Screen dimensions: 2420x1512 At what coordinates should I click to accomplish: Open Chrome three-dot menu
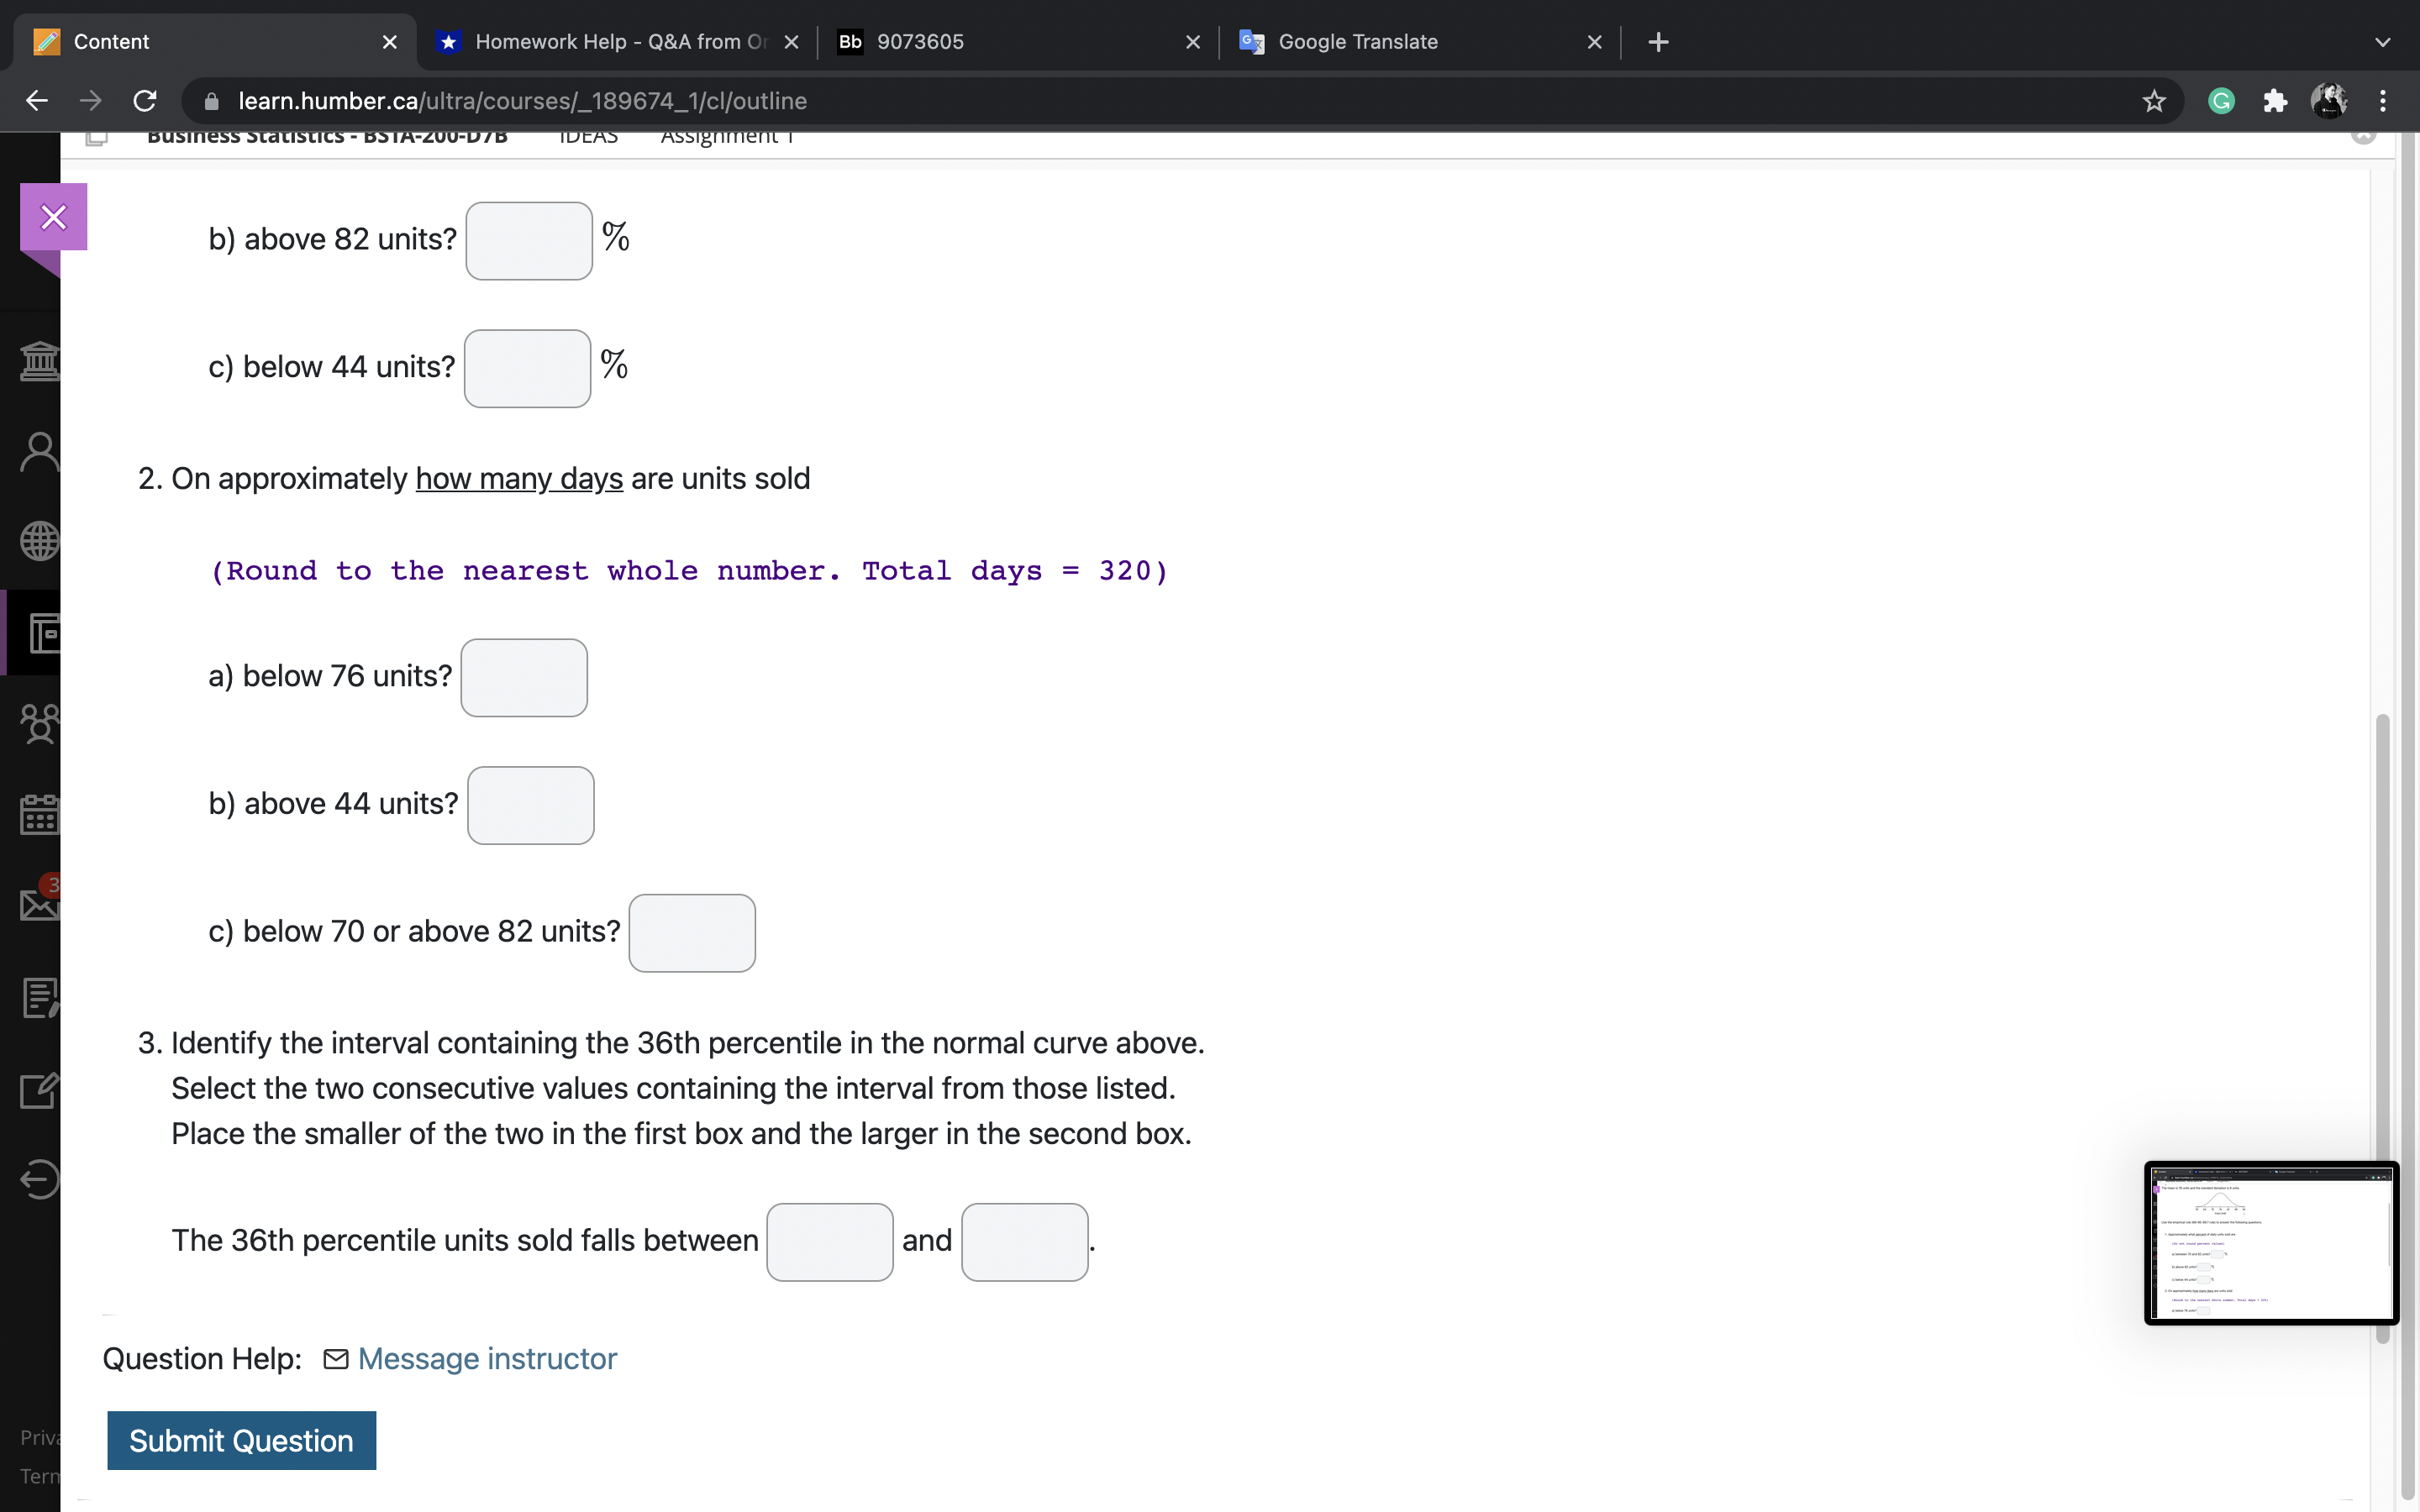click(x=2383, y=101)
